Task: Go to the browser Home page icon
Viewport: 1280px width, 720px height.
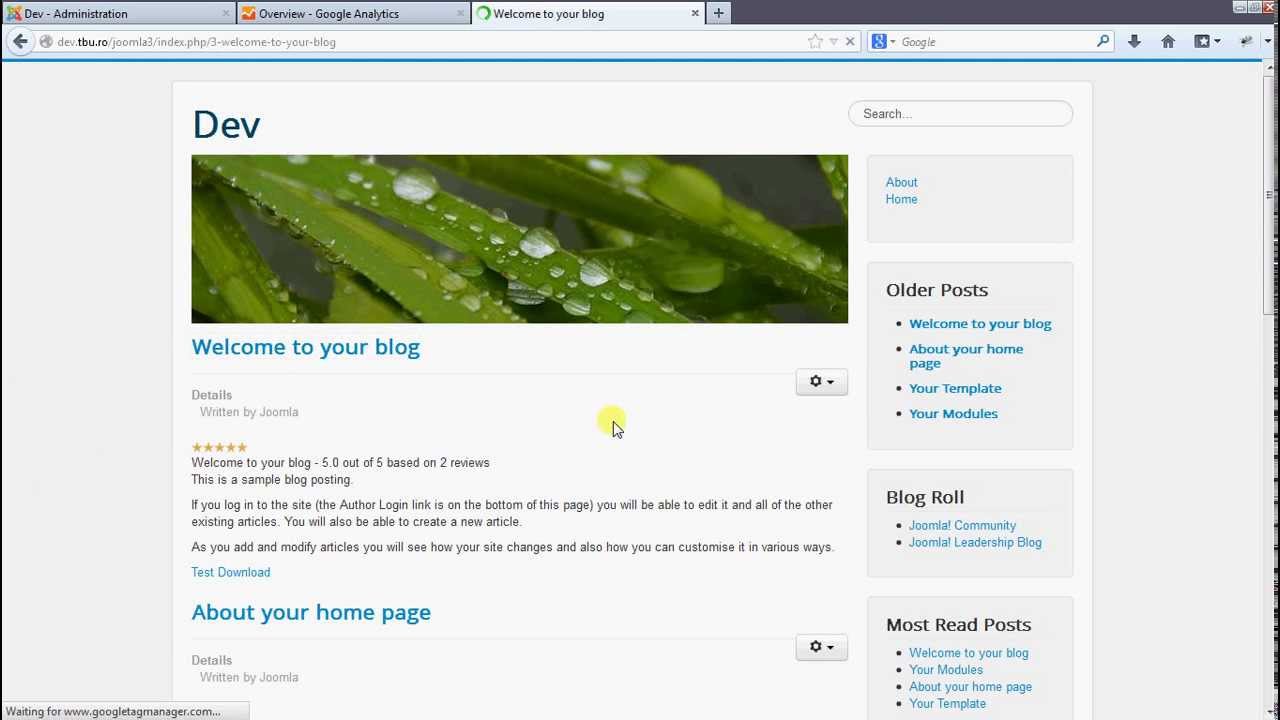Action: tap(1167, 41)
